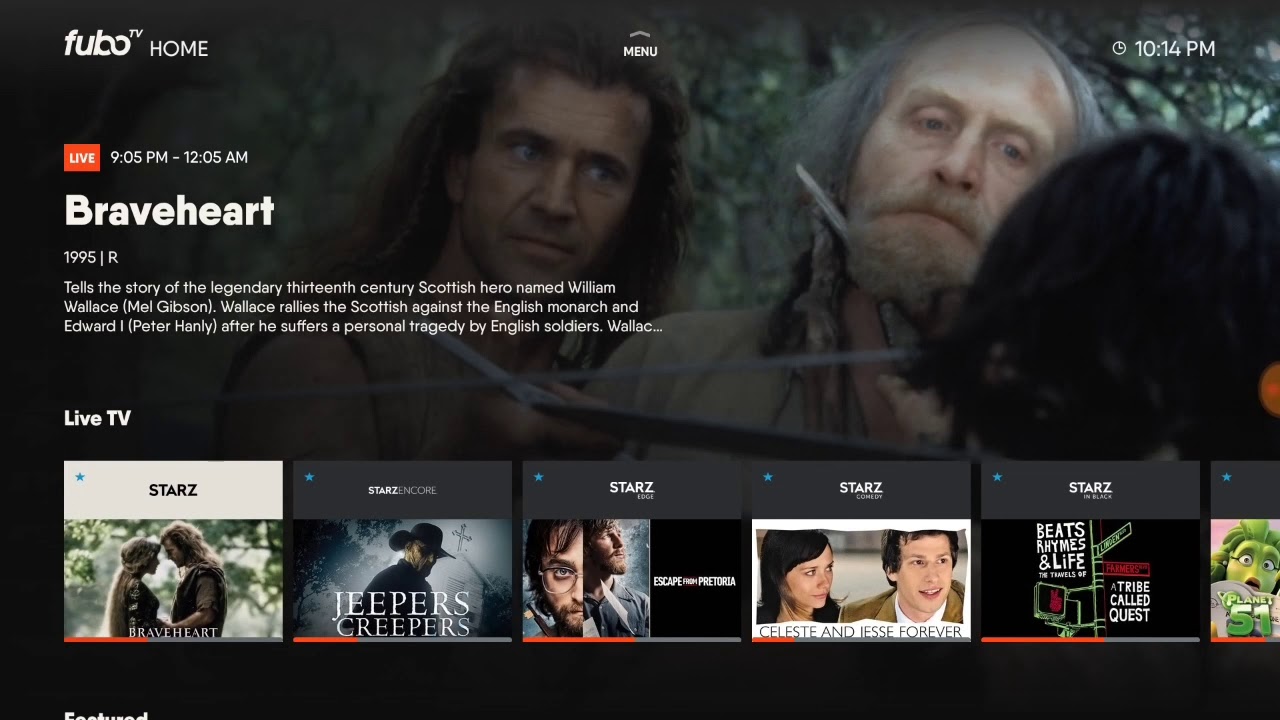1280x720 pixels.
Task: Click the STARZ ENCORE channel logo
Action: 402,490
